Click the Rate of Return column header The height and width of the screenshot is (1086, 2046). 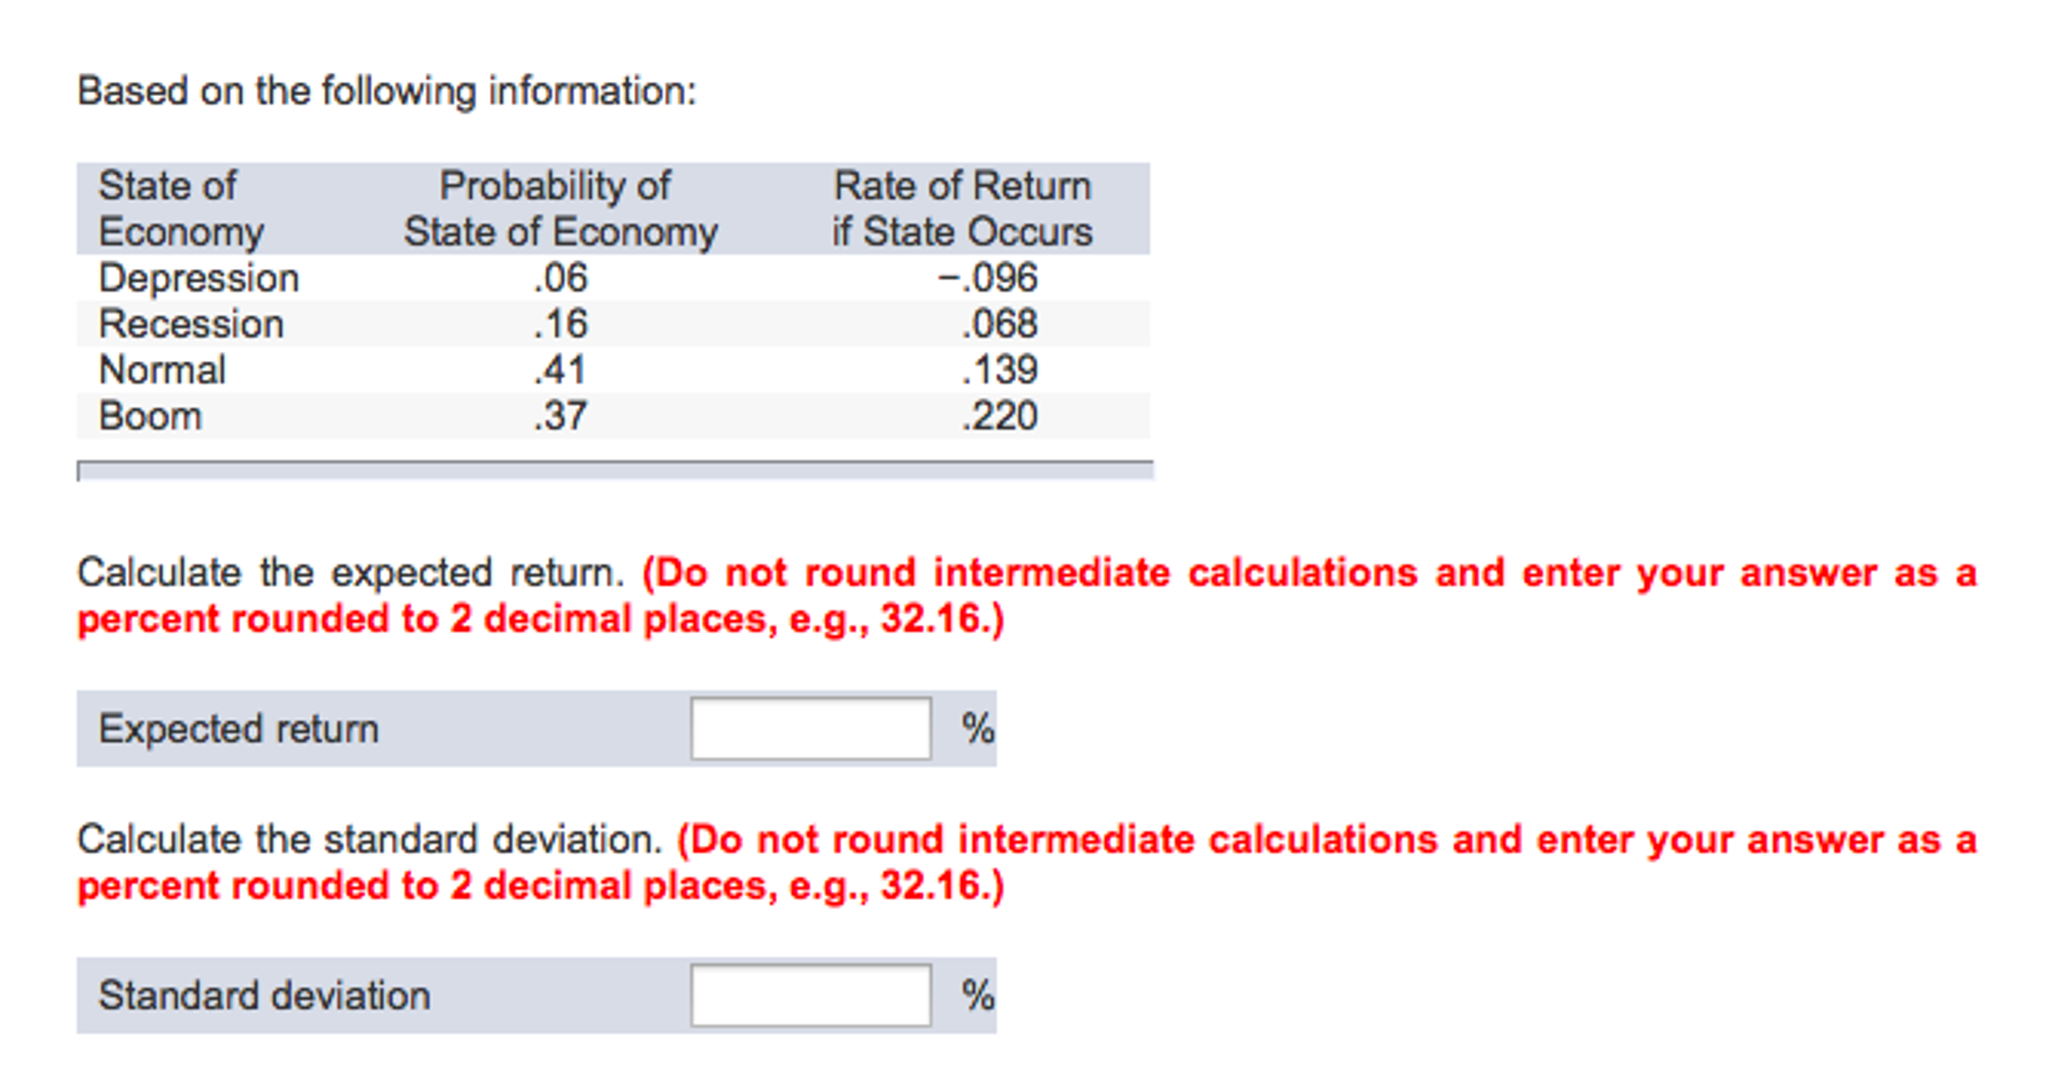click(x=962, y=209)
